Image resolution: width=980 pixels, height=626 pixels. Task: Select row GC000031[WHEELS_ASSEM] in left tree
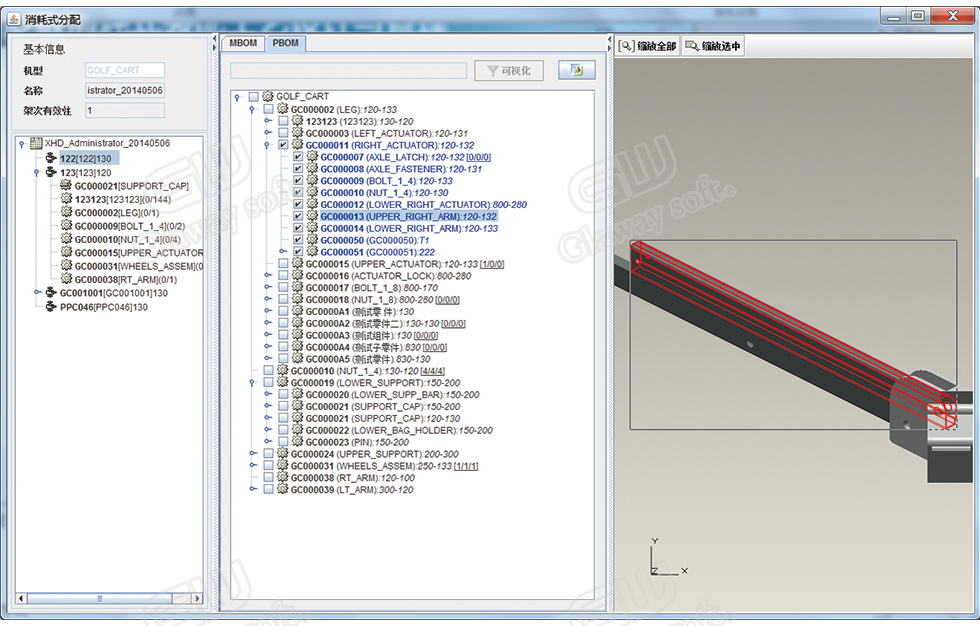(x=139, y=266)
